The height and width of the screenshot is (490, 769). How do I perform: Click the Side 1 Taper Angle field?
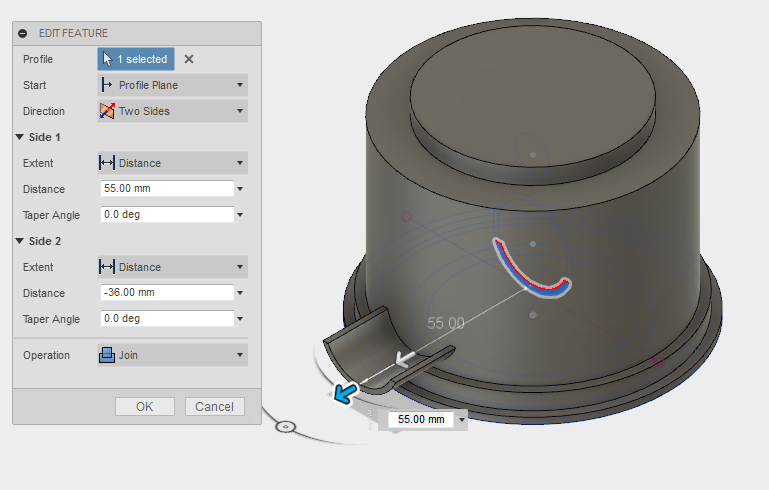tap(167, 215)
